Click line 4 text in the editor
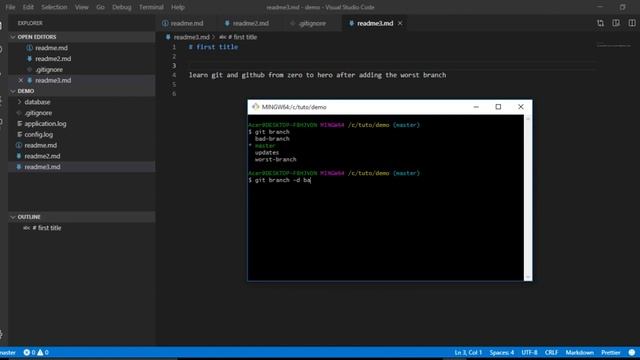 317,75
